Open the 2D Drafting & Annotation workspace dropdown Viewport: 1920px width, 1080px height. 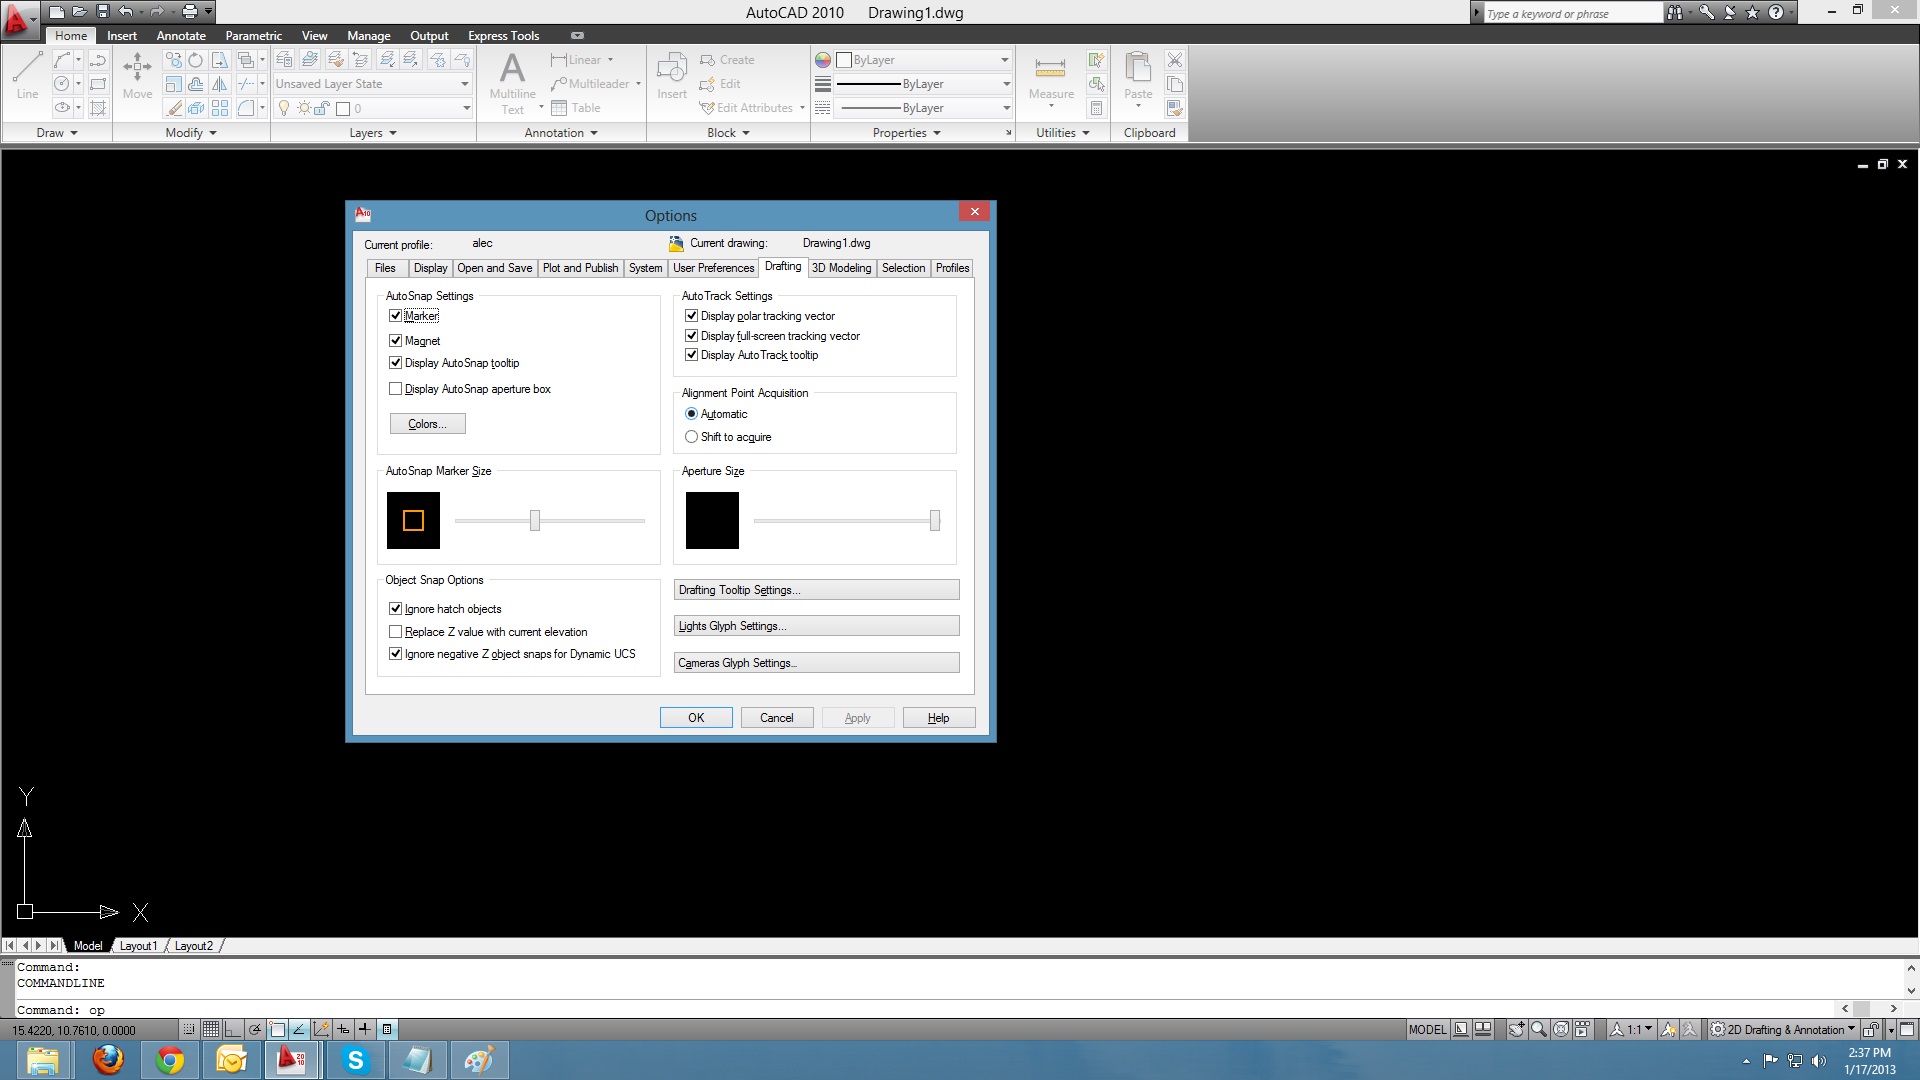pyautogui.click(x=1783, y=1029)
